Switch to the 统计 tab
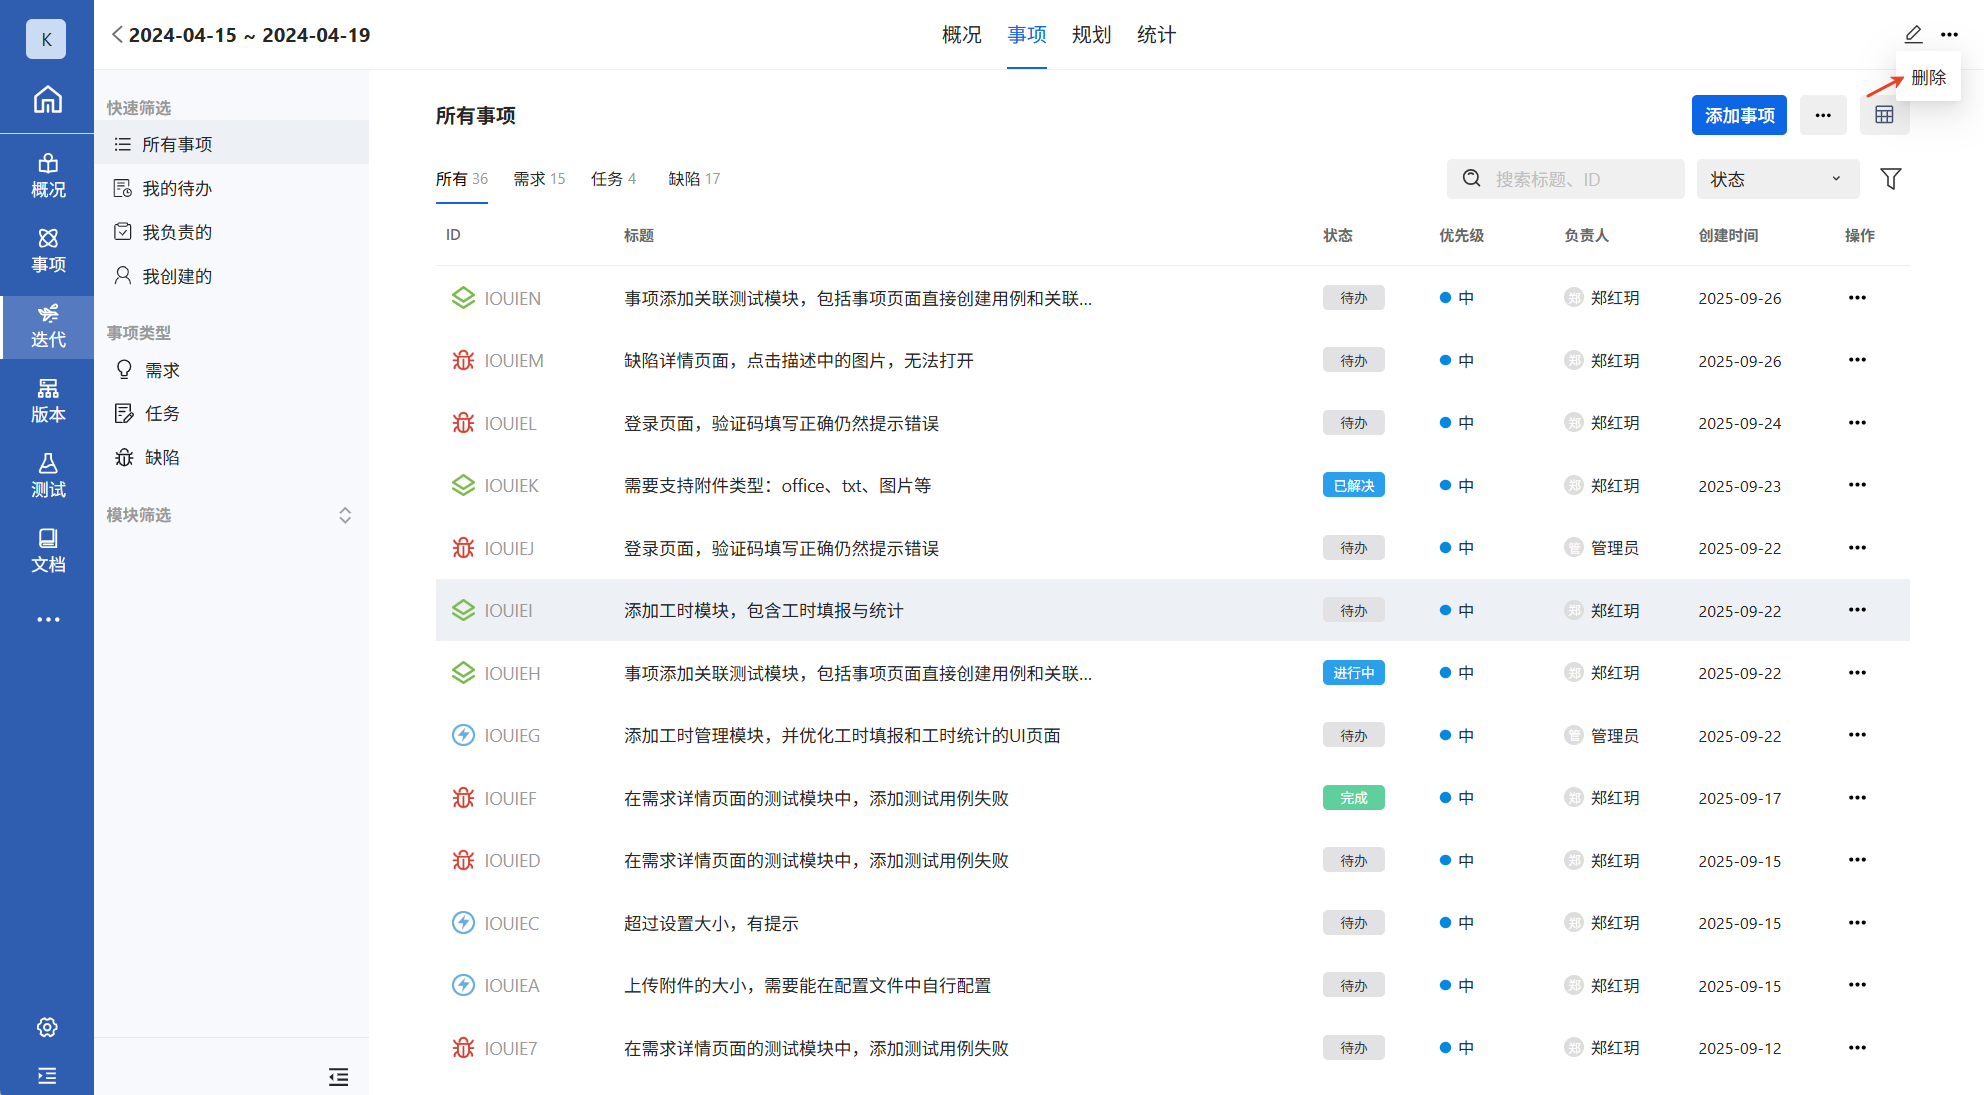 click(x=1156, y=35)
